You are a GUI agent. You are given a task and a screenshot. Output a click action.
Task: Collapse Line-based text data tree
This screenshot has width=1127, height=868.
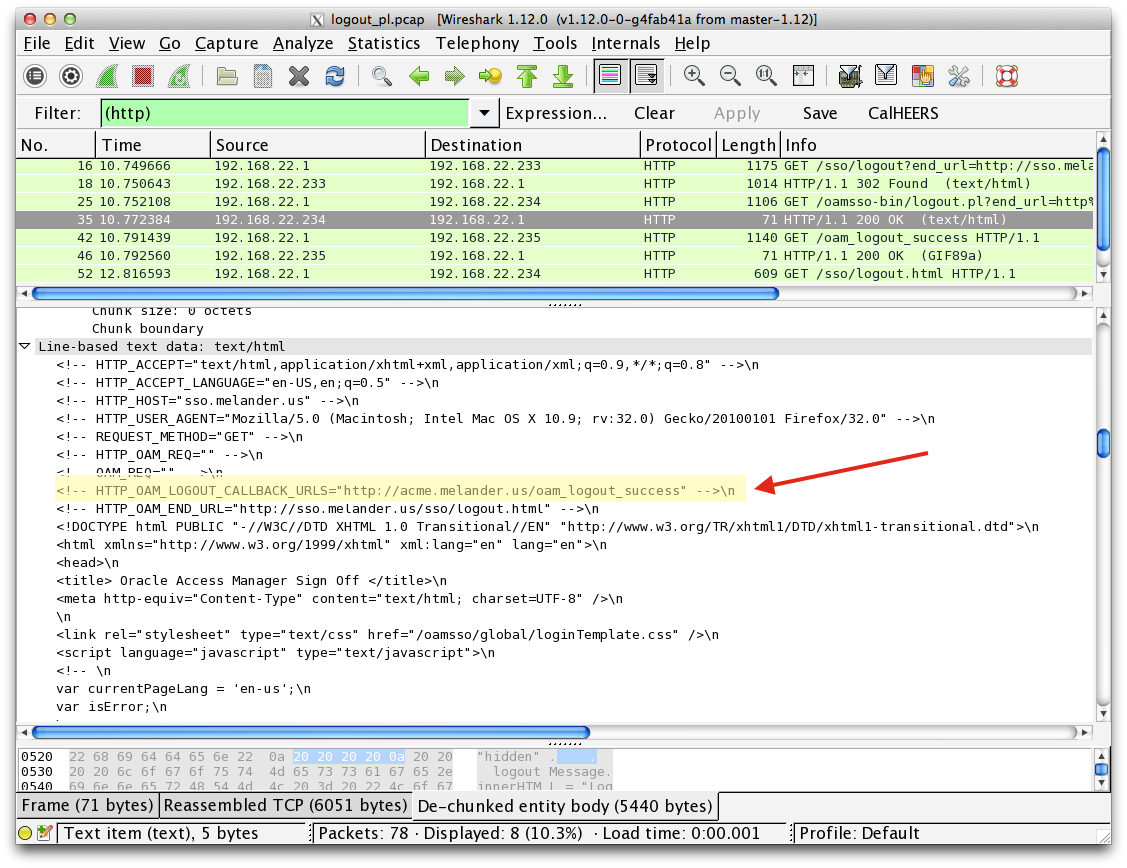coord(24,346)
